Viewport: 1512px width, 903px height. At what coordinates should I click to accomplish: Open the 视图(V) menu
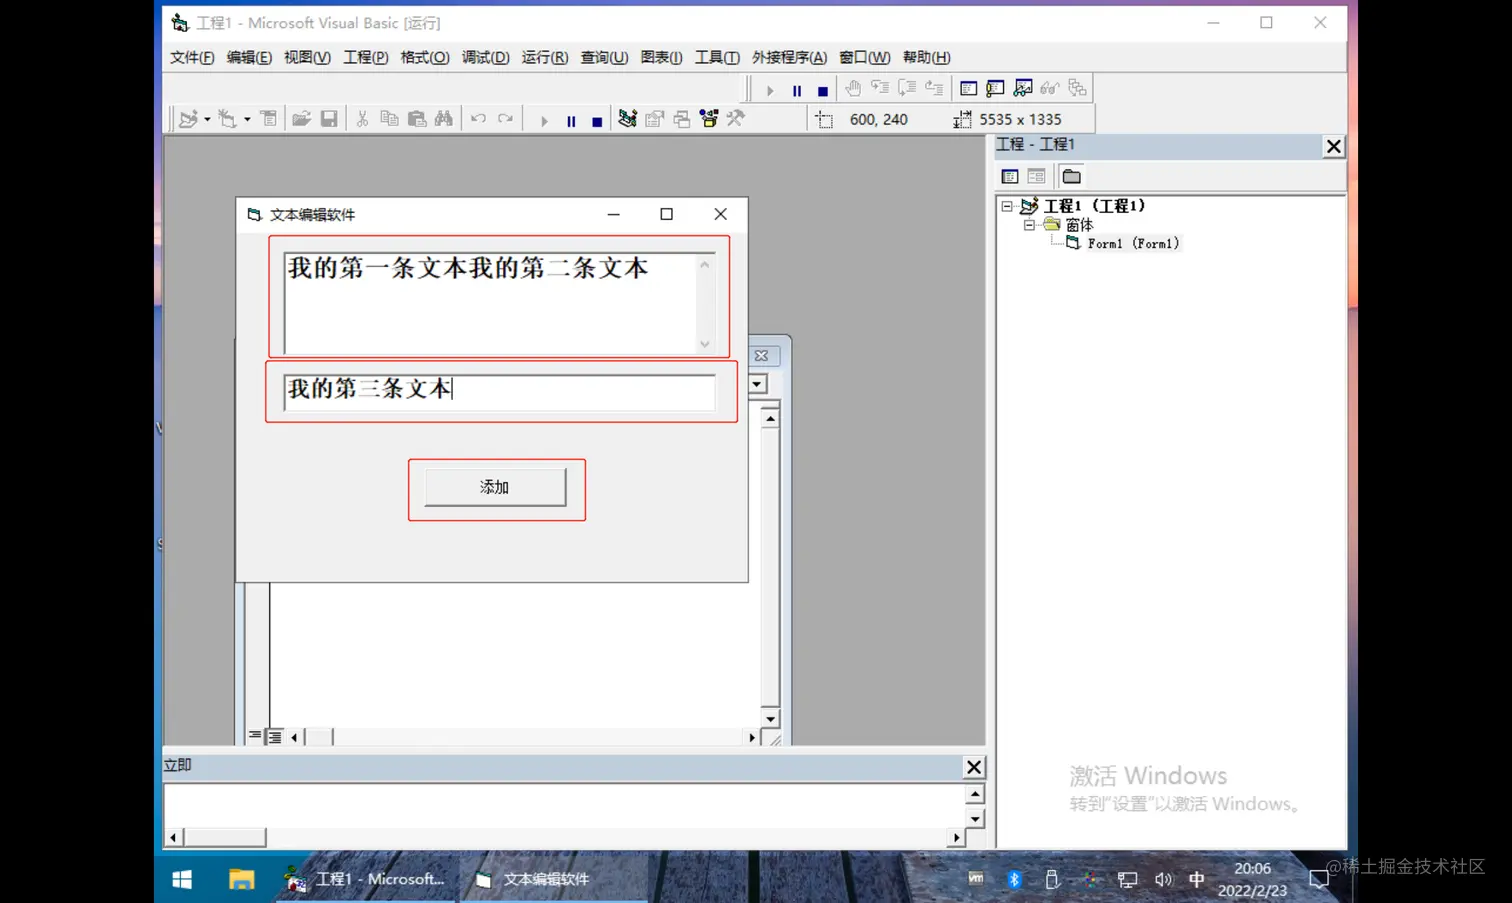click(307, 57)
